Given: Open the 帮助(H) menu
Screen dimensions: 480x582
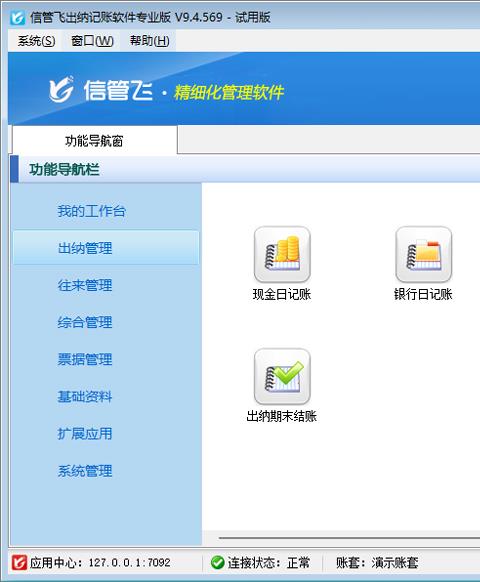Looking at the screenshot, I should point(150,40).
